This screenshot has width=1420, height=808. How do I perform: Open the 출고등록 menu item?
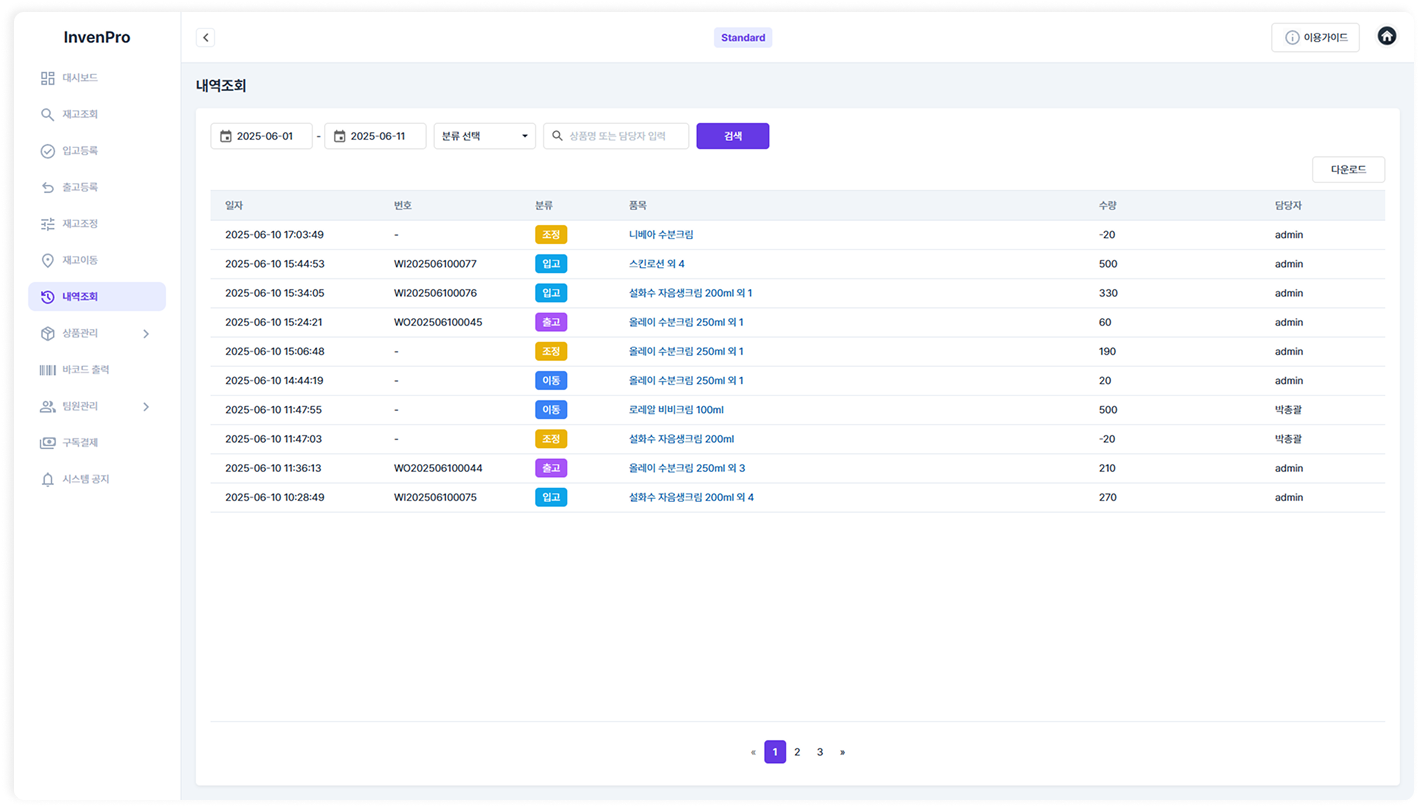point(97,187)
